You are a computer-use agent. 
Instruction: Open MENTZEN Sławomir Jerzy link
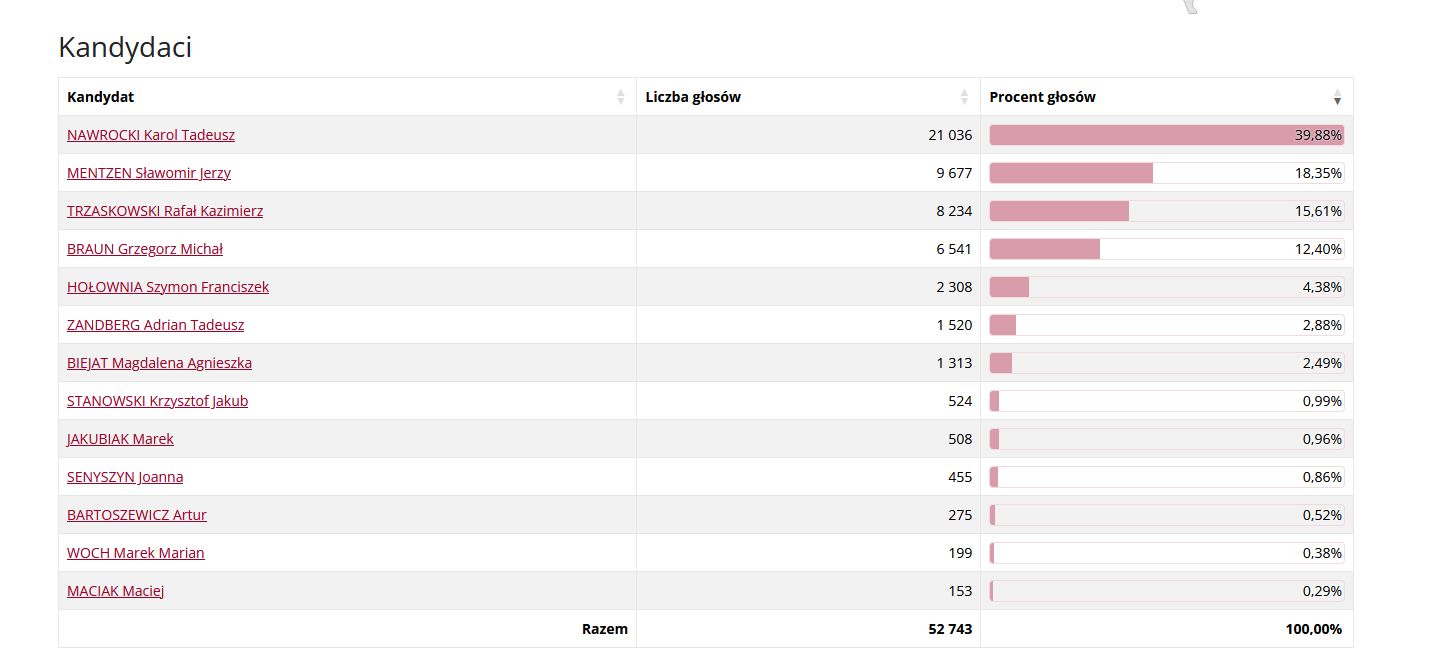tap(149, 173)
